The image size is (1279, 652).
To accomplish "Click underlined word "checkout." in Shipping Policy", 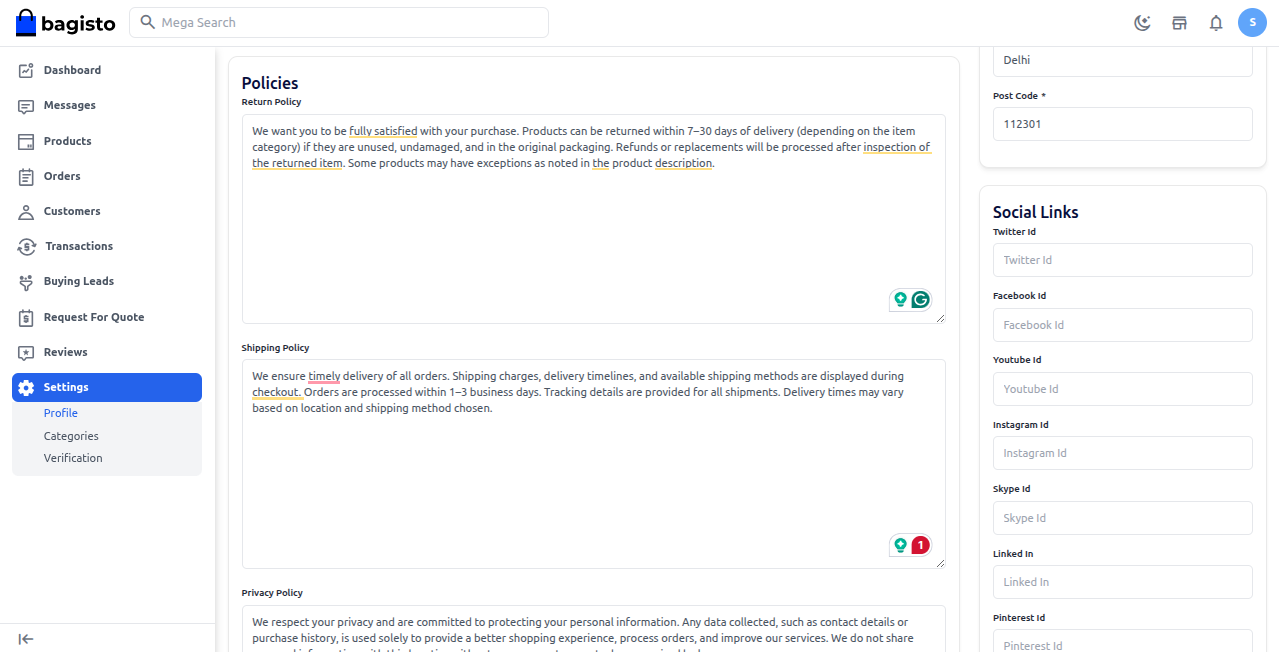I will point(277,392).
